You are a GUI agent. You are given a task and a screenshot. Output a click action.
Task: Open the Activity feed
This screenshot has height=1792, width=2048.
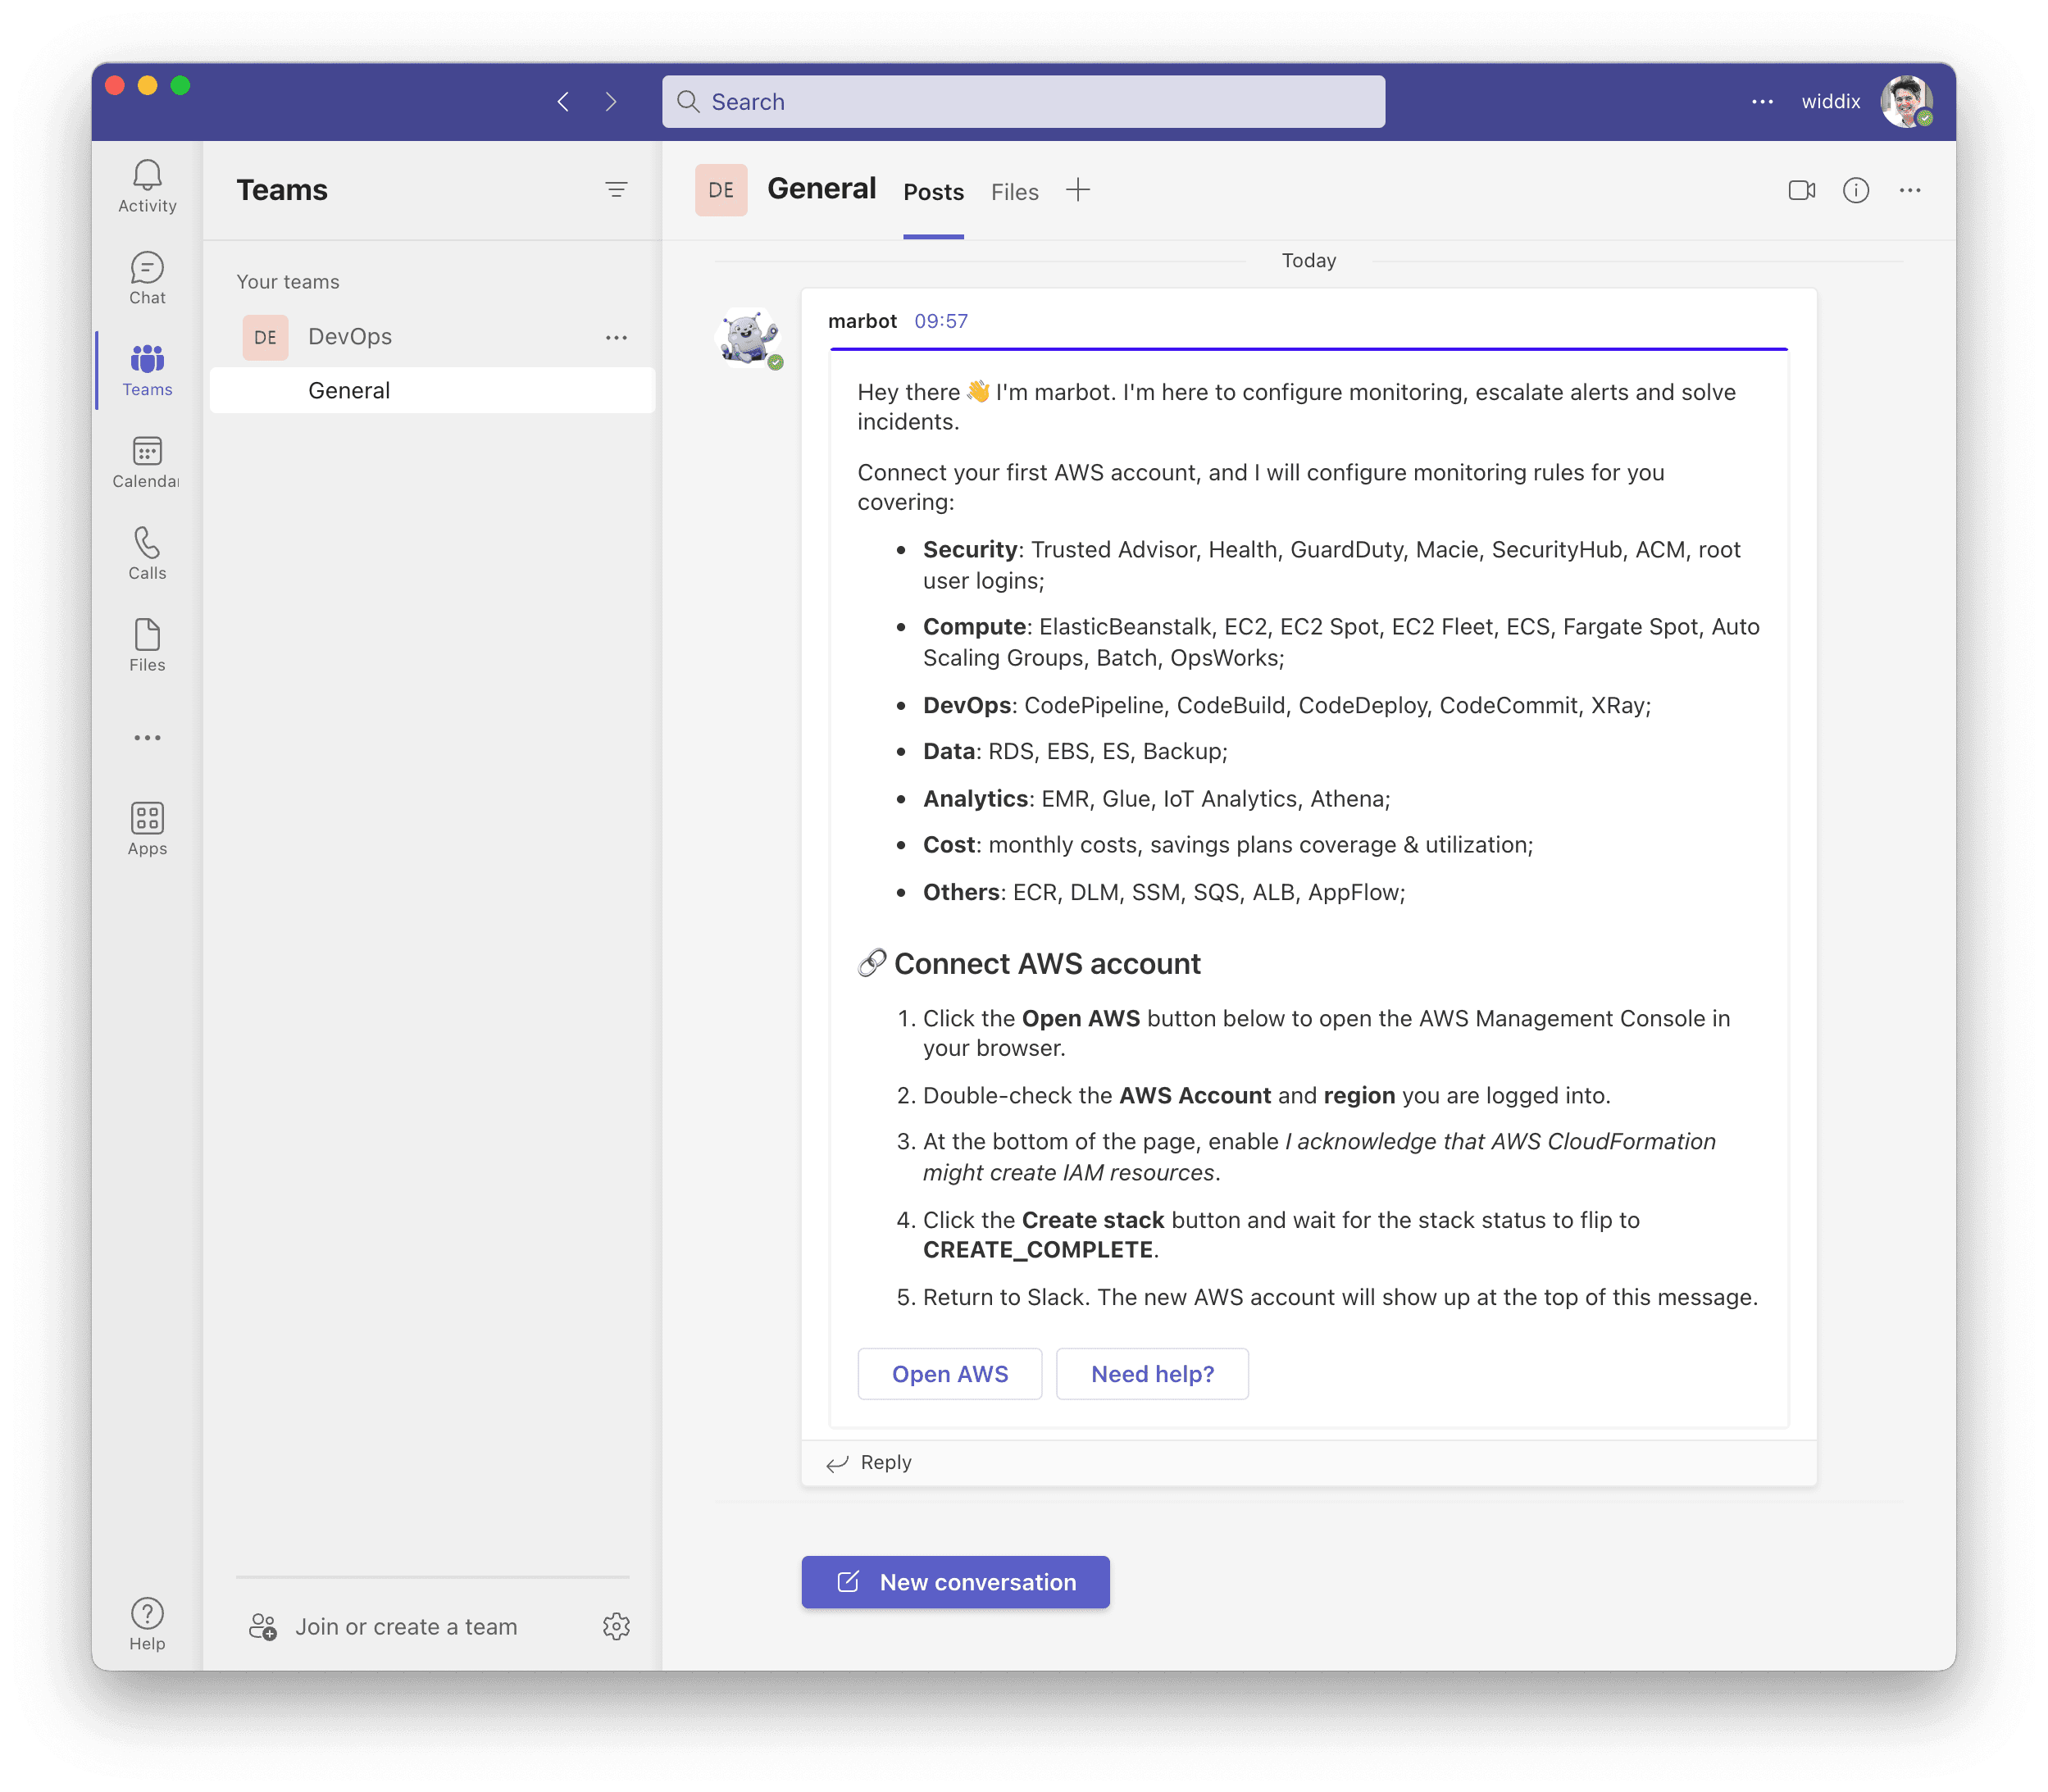coord(147,186)
